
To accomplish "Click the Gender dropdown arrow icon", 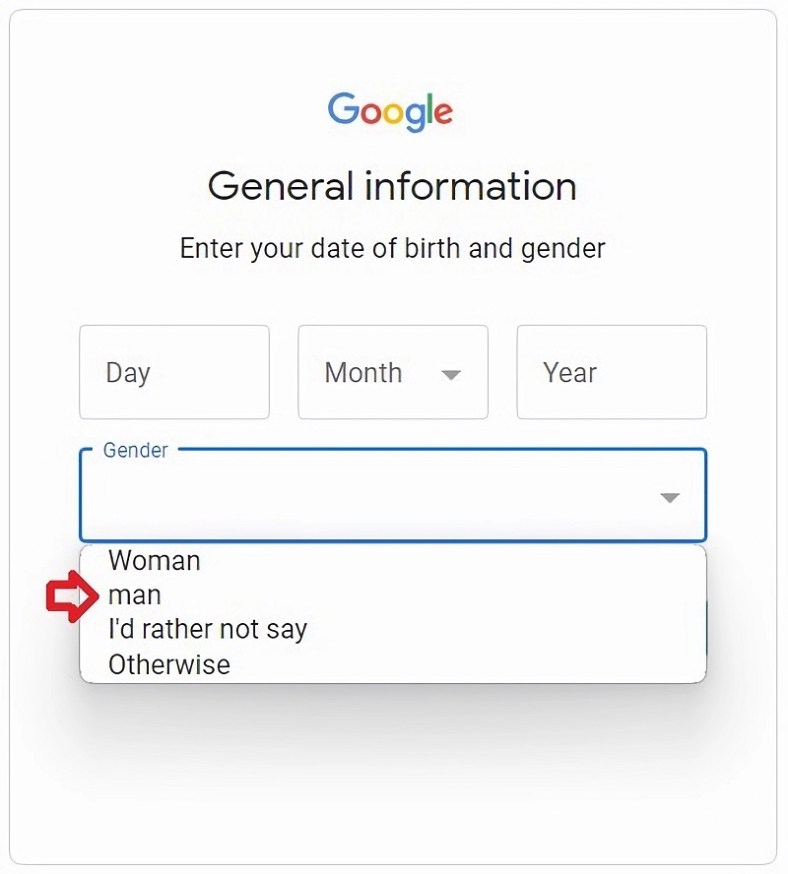I will click(x=669, y=497).
